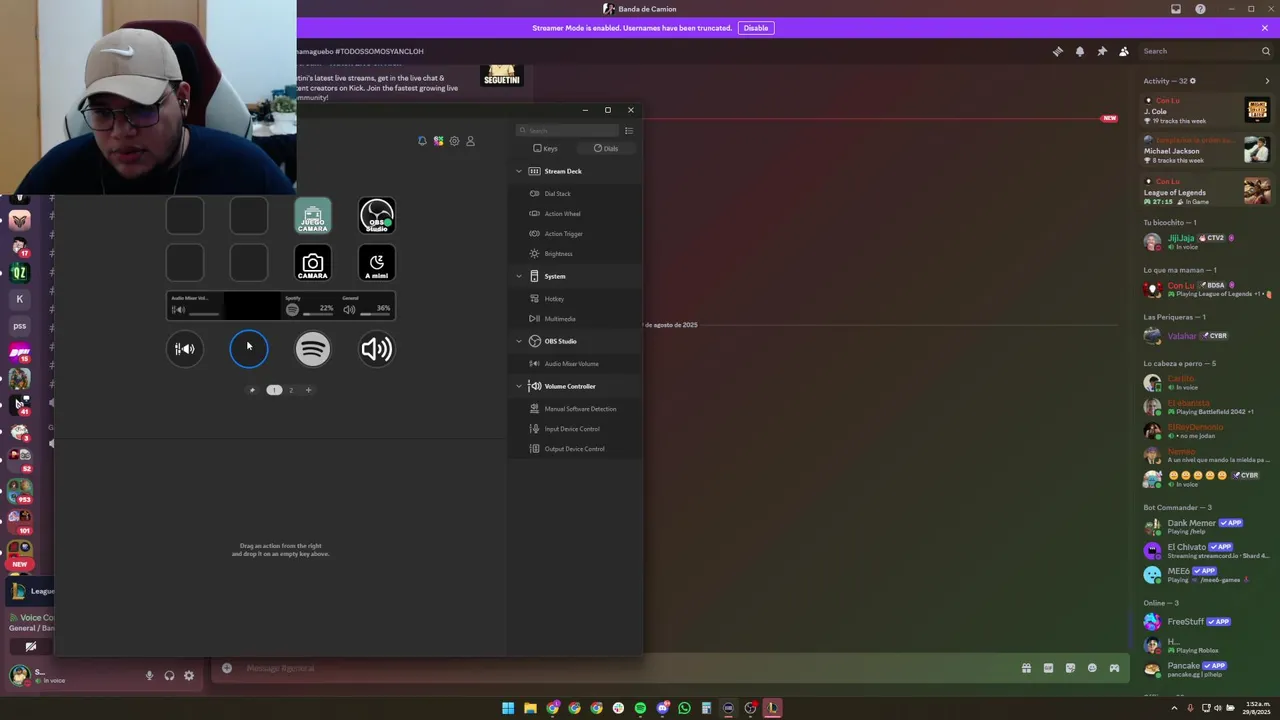This screenshot has width=1280, height=720.
Task: Pick the Dial Stack action
Action: [575, 194]
